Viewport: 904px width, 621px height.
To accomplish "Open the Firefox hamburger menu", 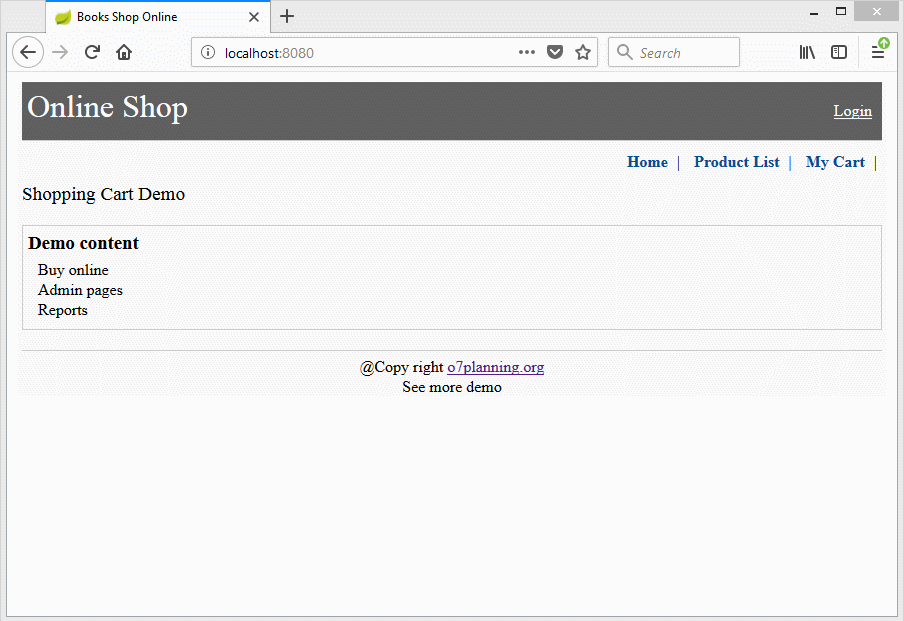I will (878, 52).
